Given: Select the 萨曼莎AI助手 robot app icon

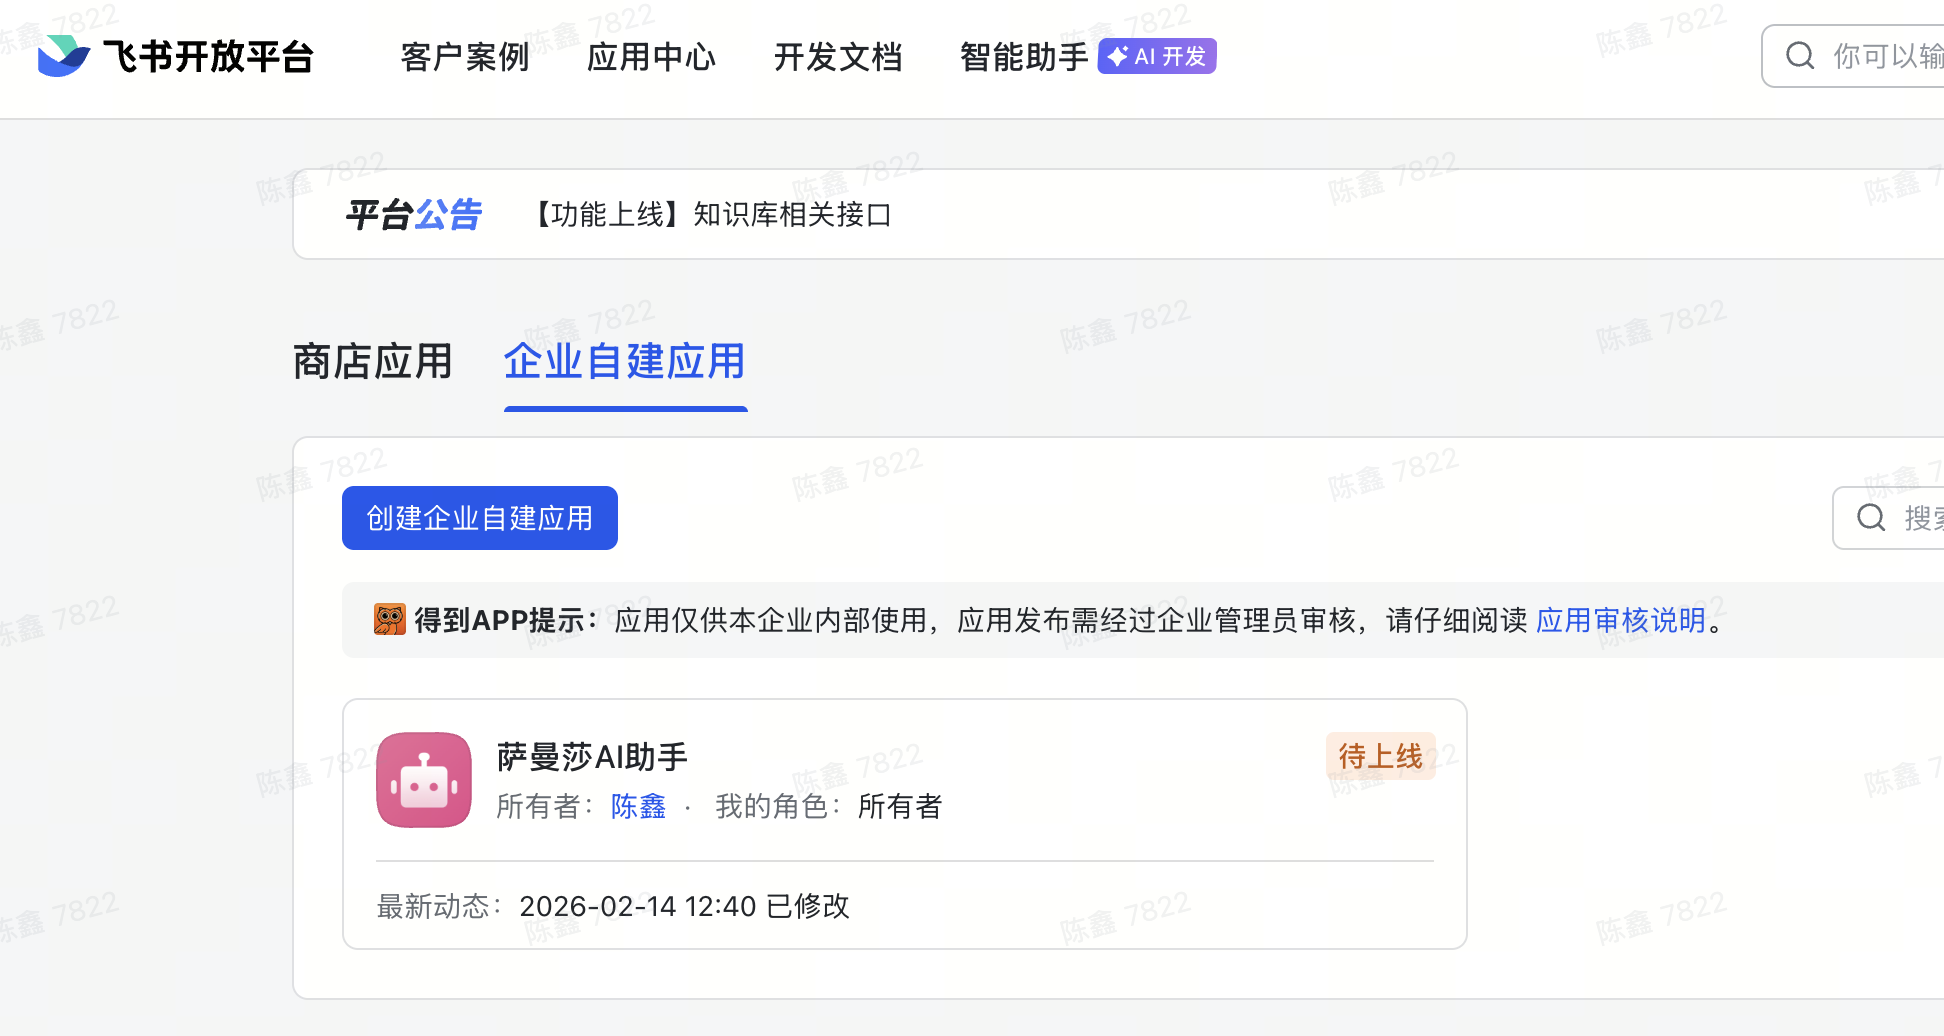Looking at the screenshot, I should point(423,780).
